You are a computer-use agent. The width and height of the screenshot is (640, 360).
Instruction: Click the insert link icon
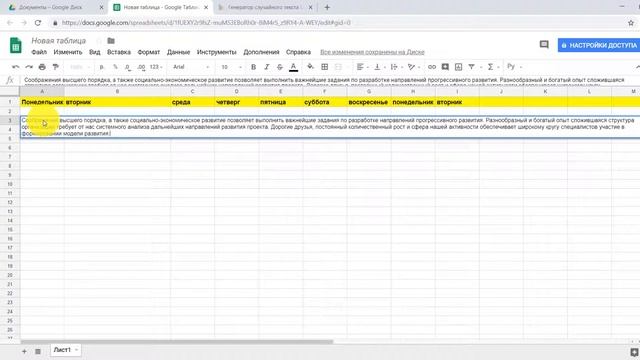point(432,67)
